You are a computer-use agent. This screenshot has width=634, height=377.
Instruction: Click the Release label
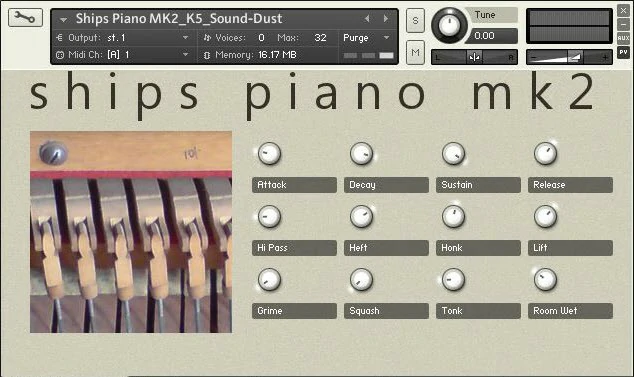(x=571, y=185)
